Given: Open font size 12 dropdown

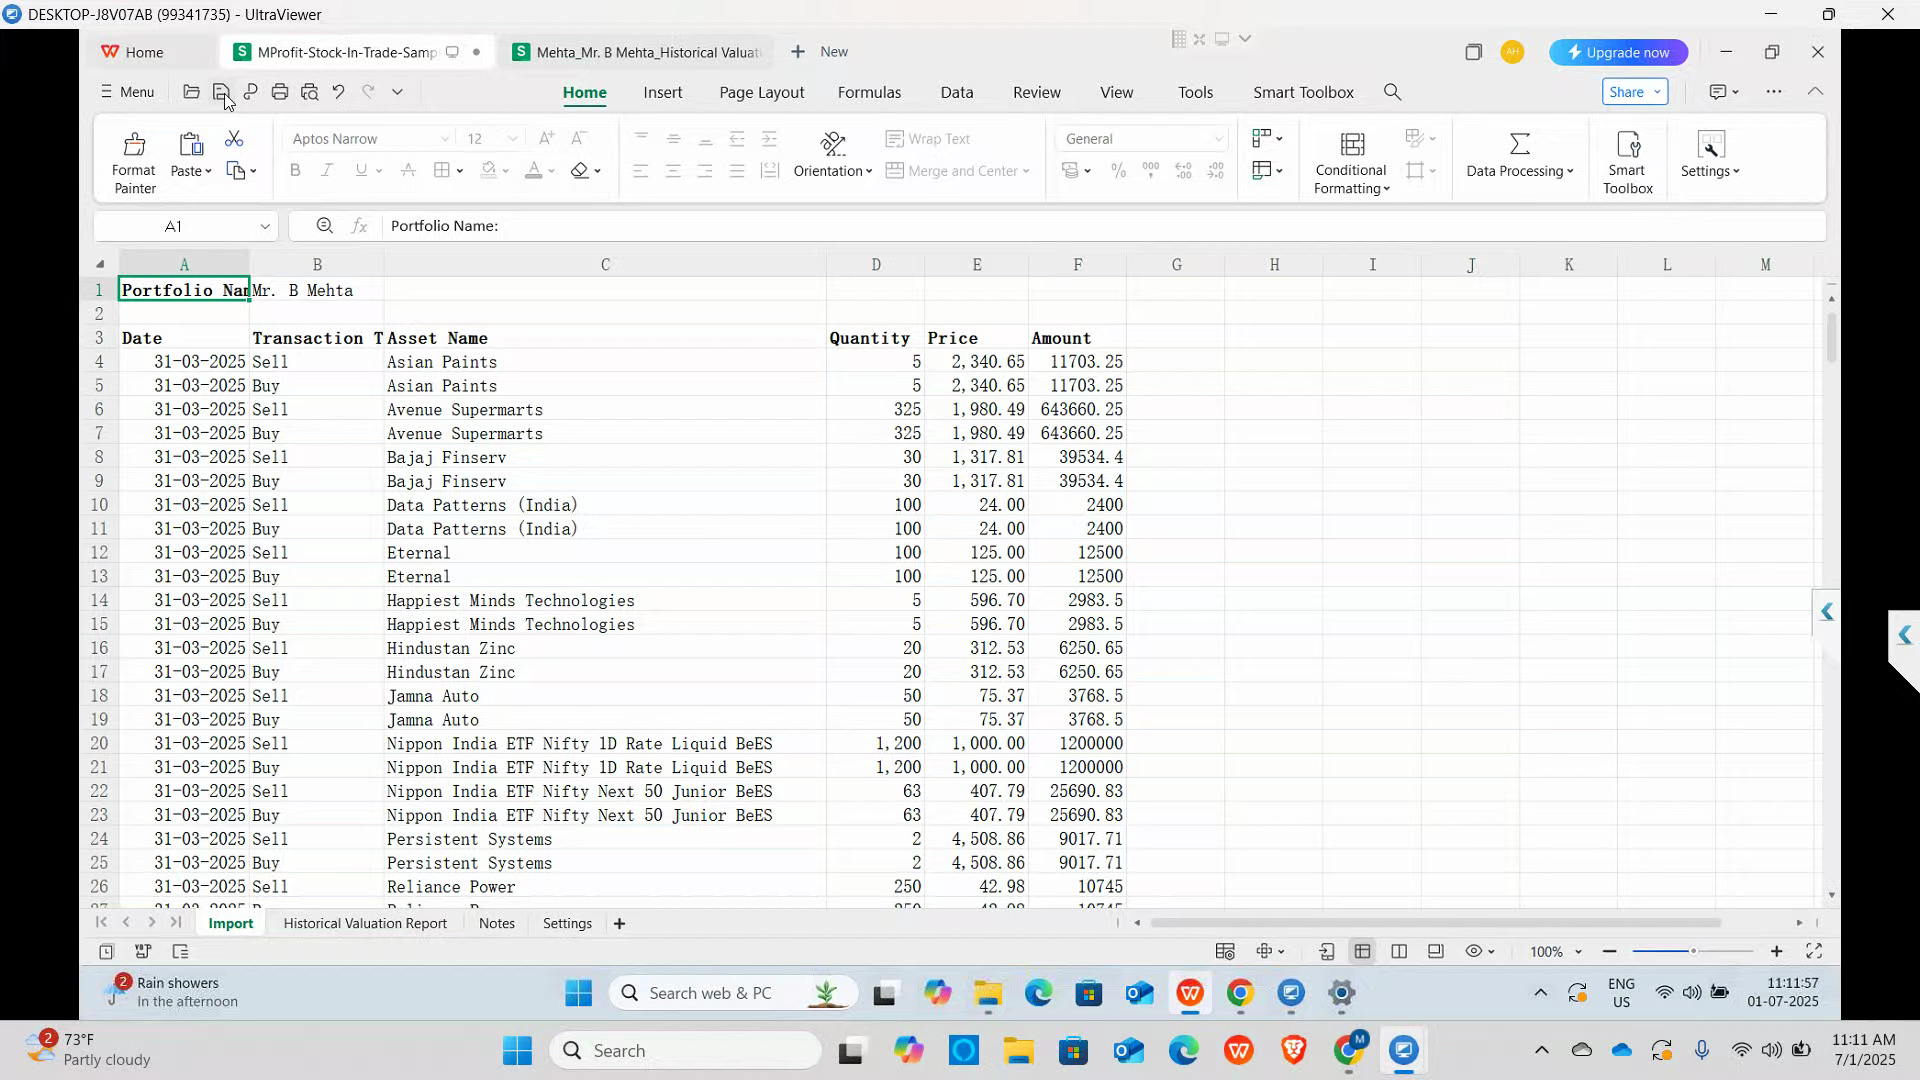Looking at the screenshot, I should (513, 139).
